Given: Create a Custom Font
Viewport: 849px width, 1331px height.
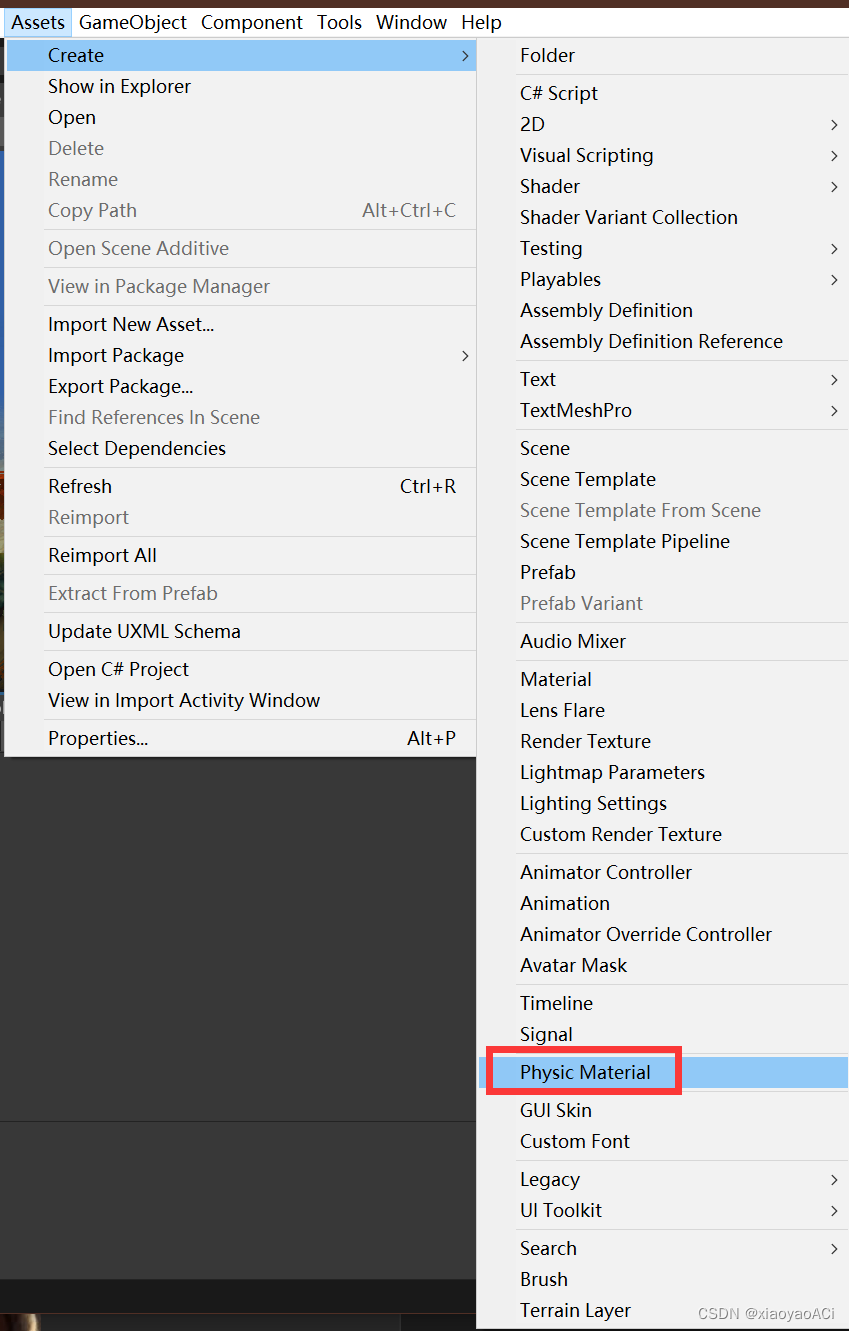Looking at the screenshot, I should (663, 1141).
